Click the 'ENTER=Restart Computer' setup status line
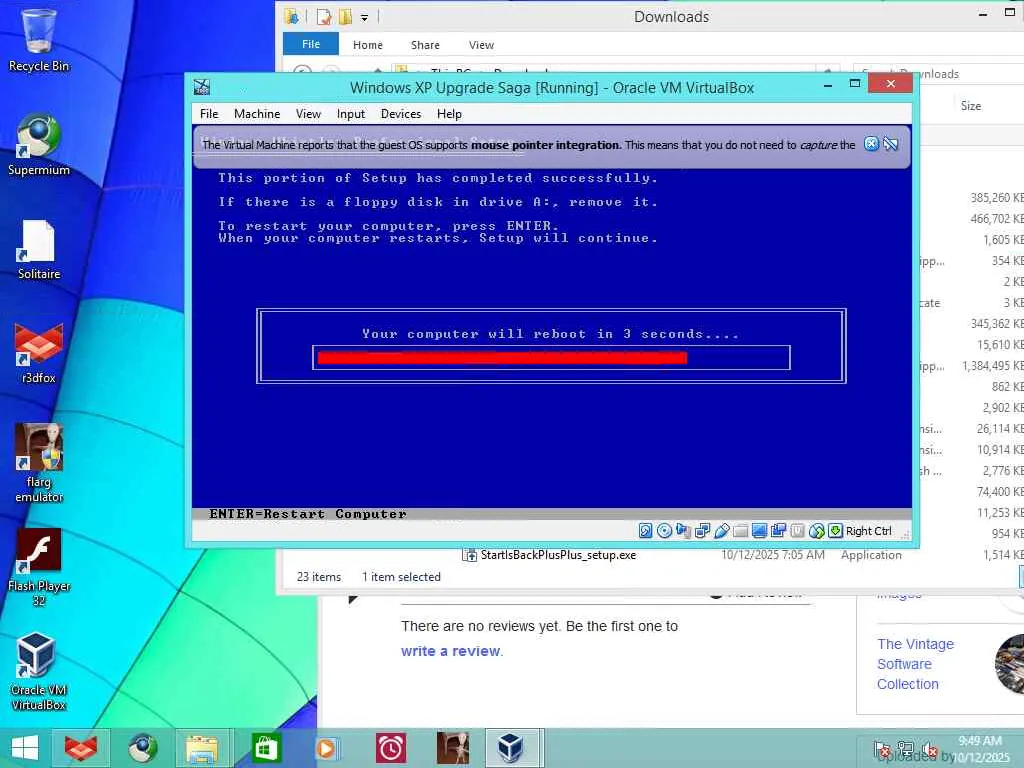The width and height of the screenshot is (1024, 768). coord(308,514)
